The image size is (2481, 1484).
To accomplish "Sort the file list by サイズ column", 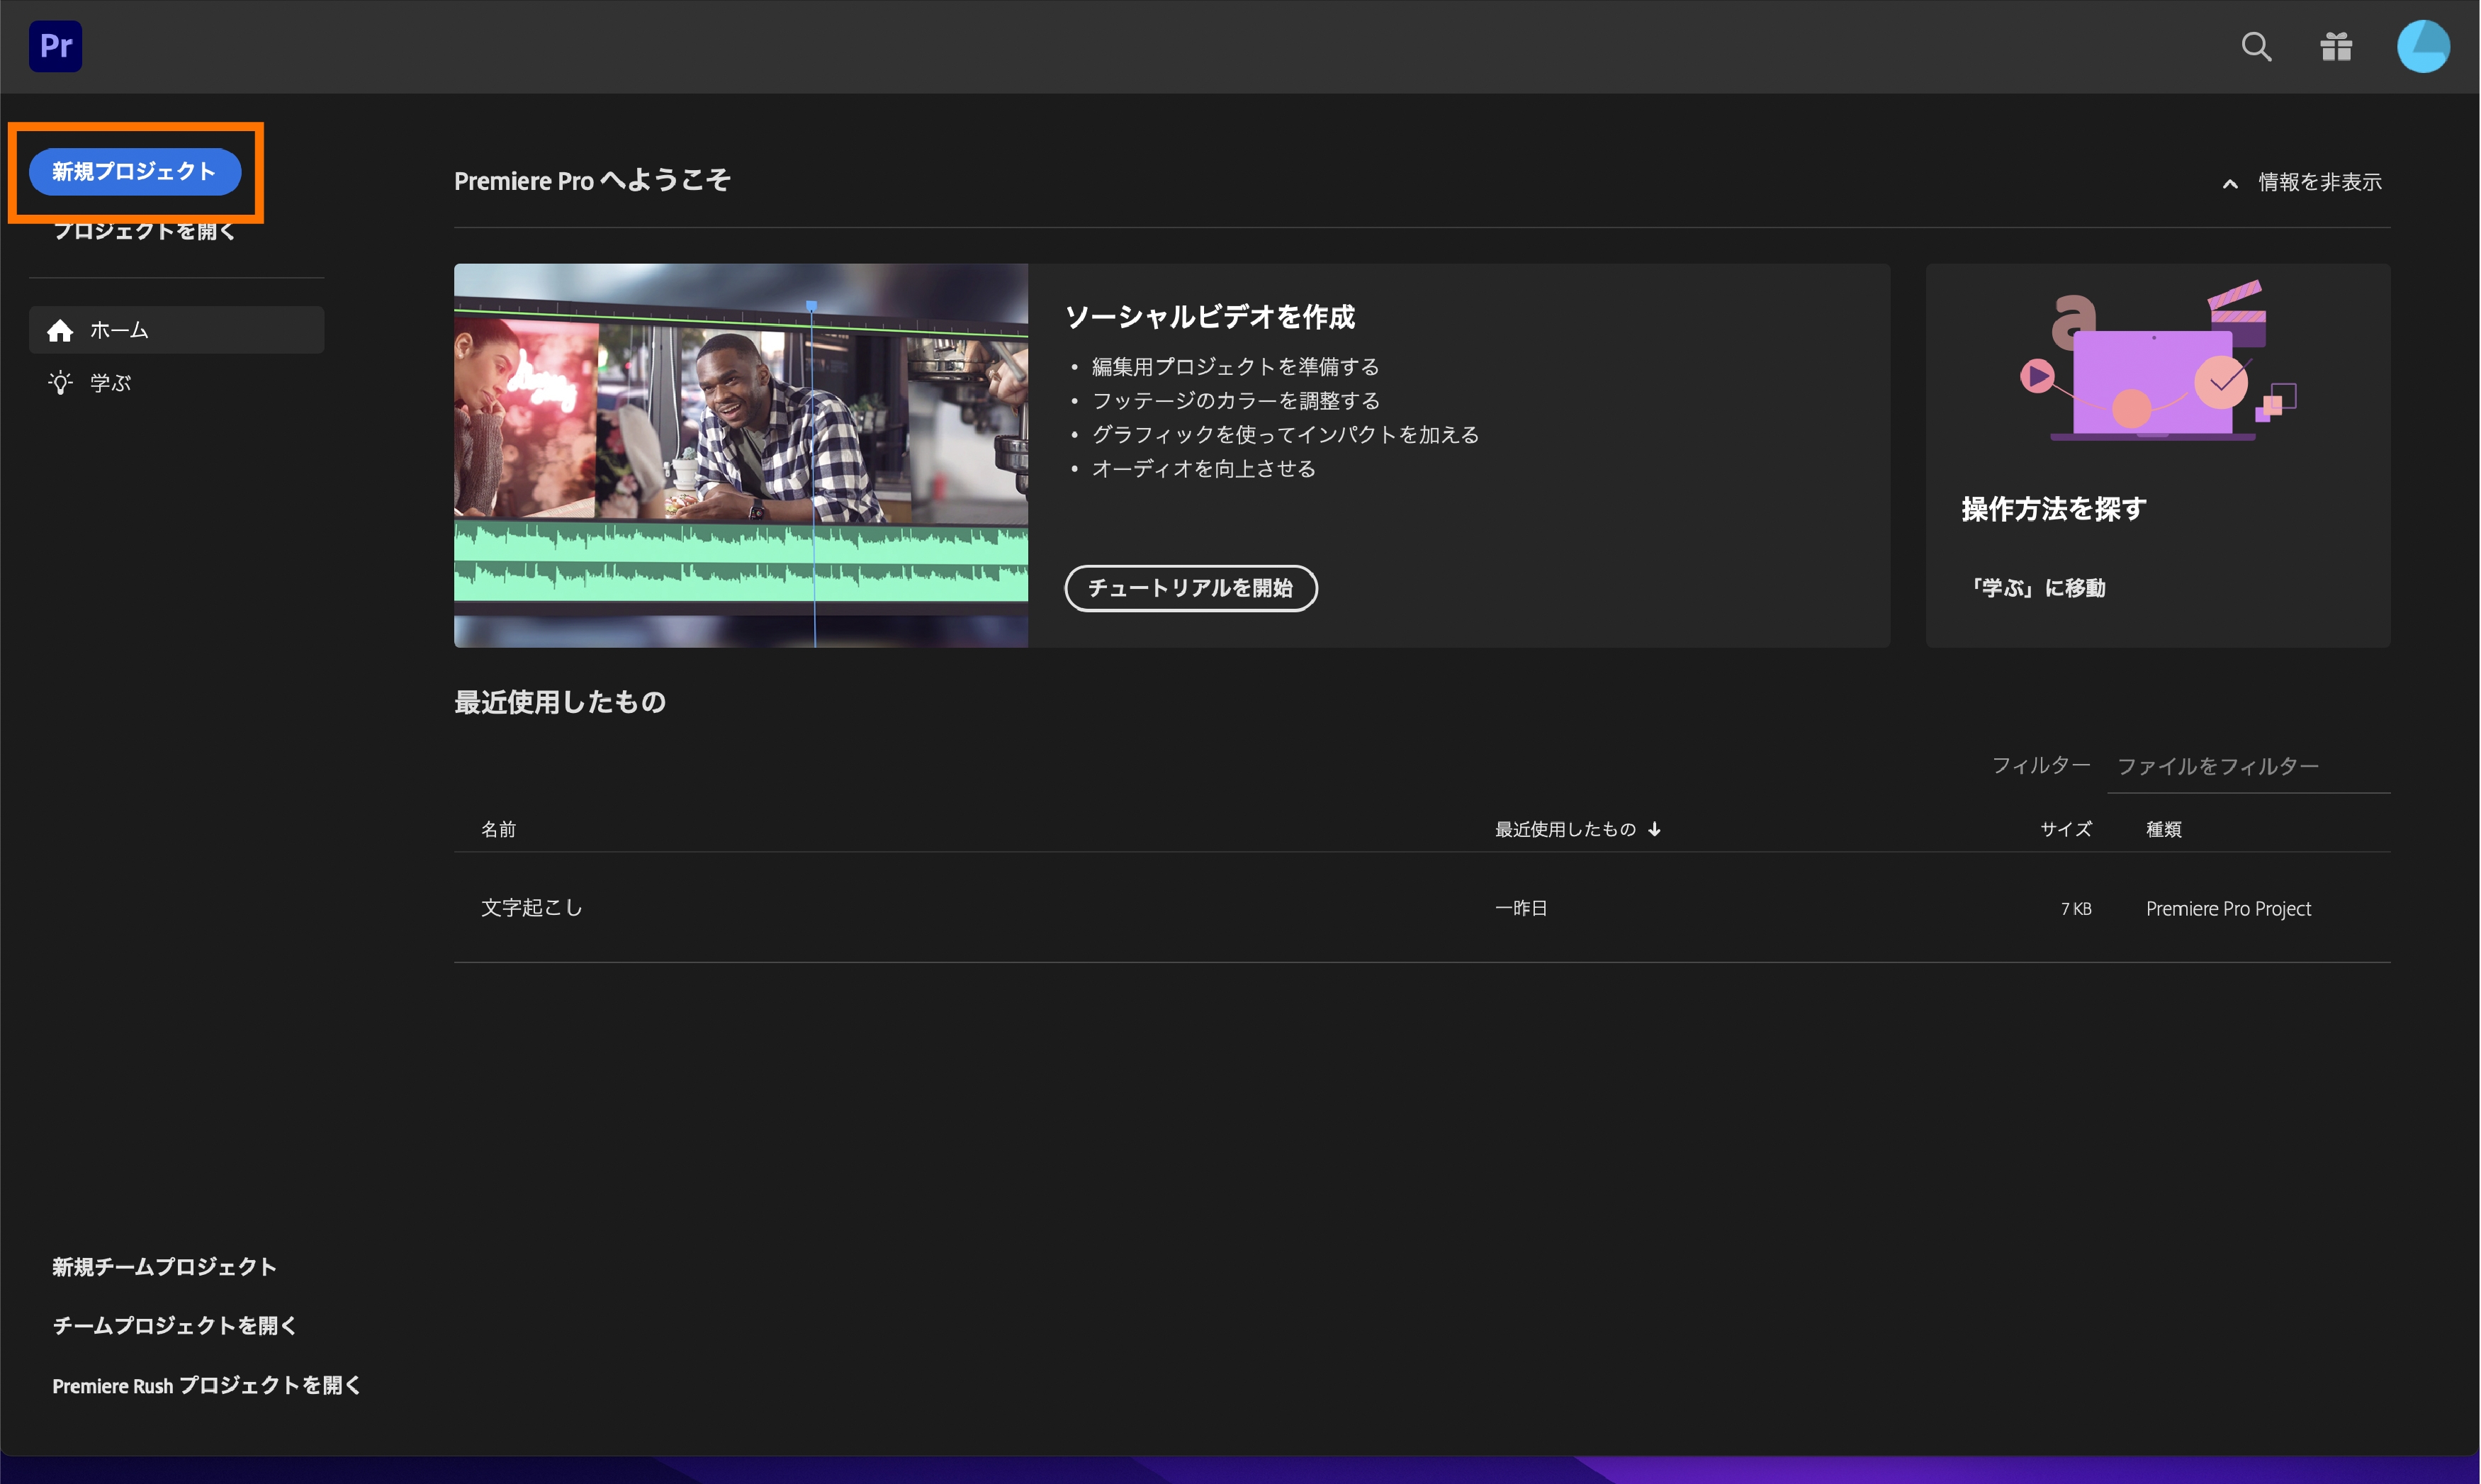I will pyautogui.click(x=2065, y=829).
